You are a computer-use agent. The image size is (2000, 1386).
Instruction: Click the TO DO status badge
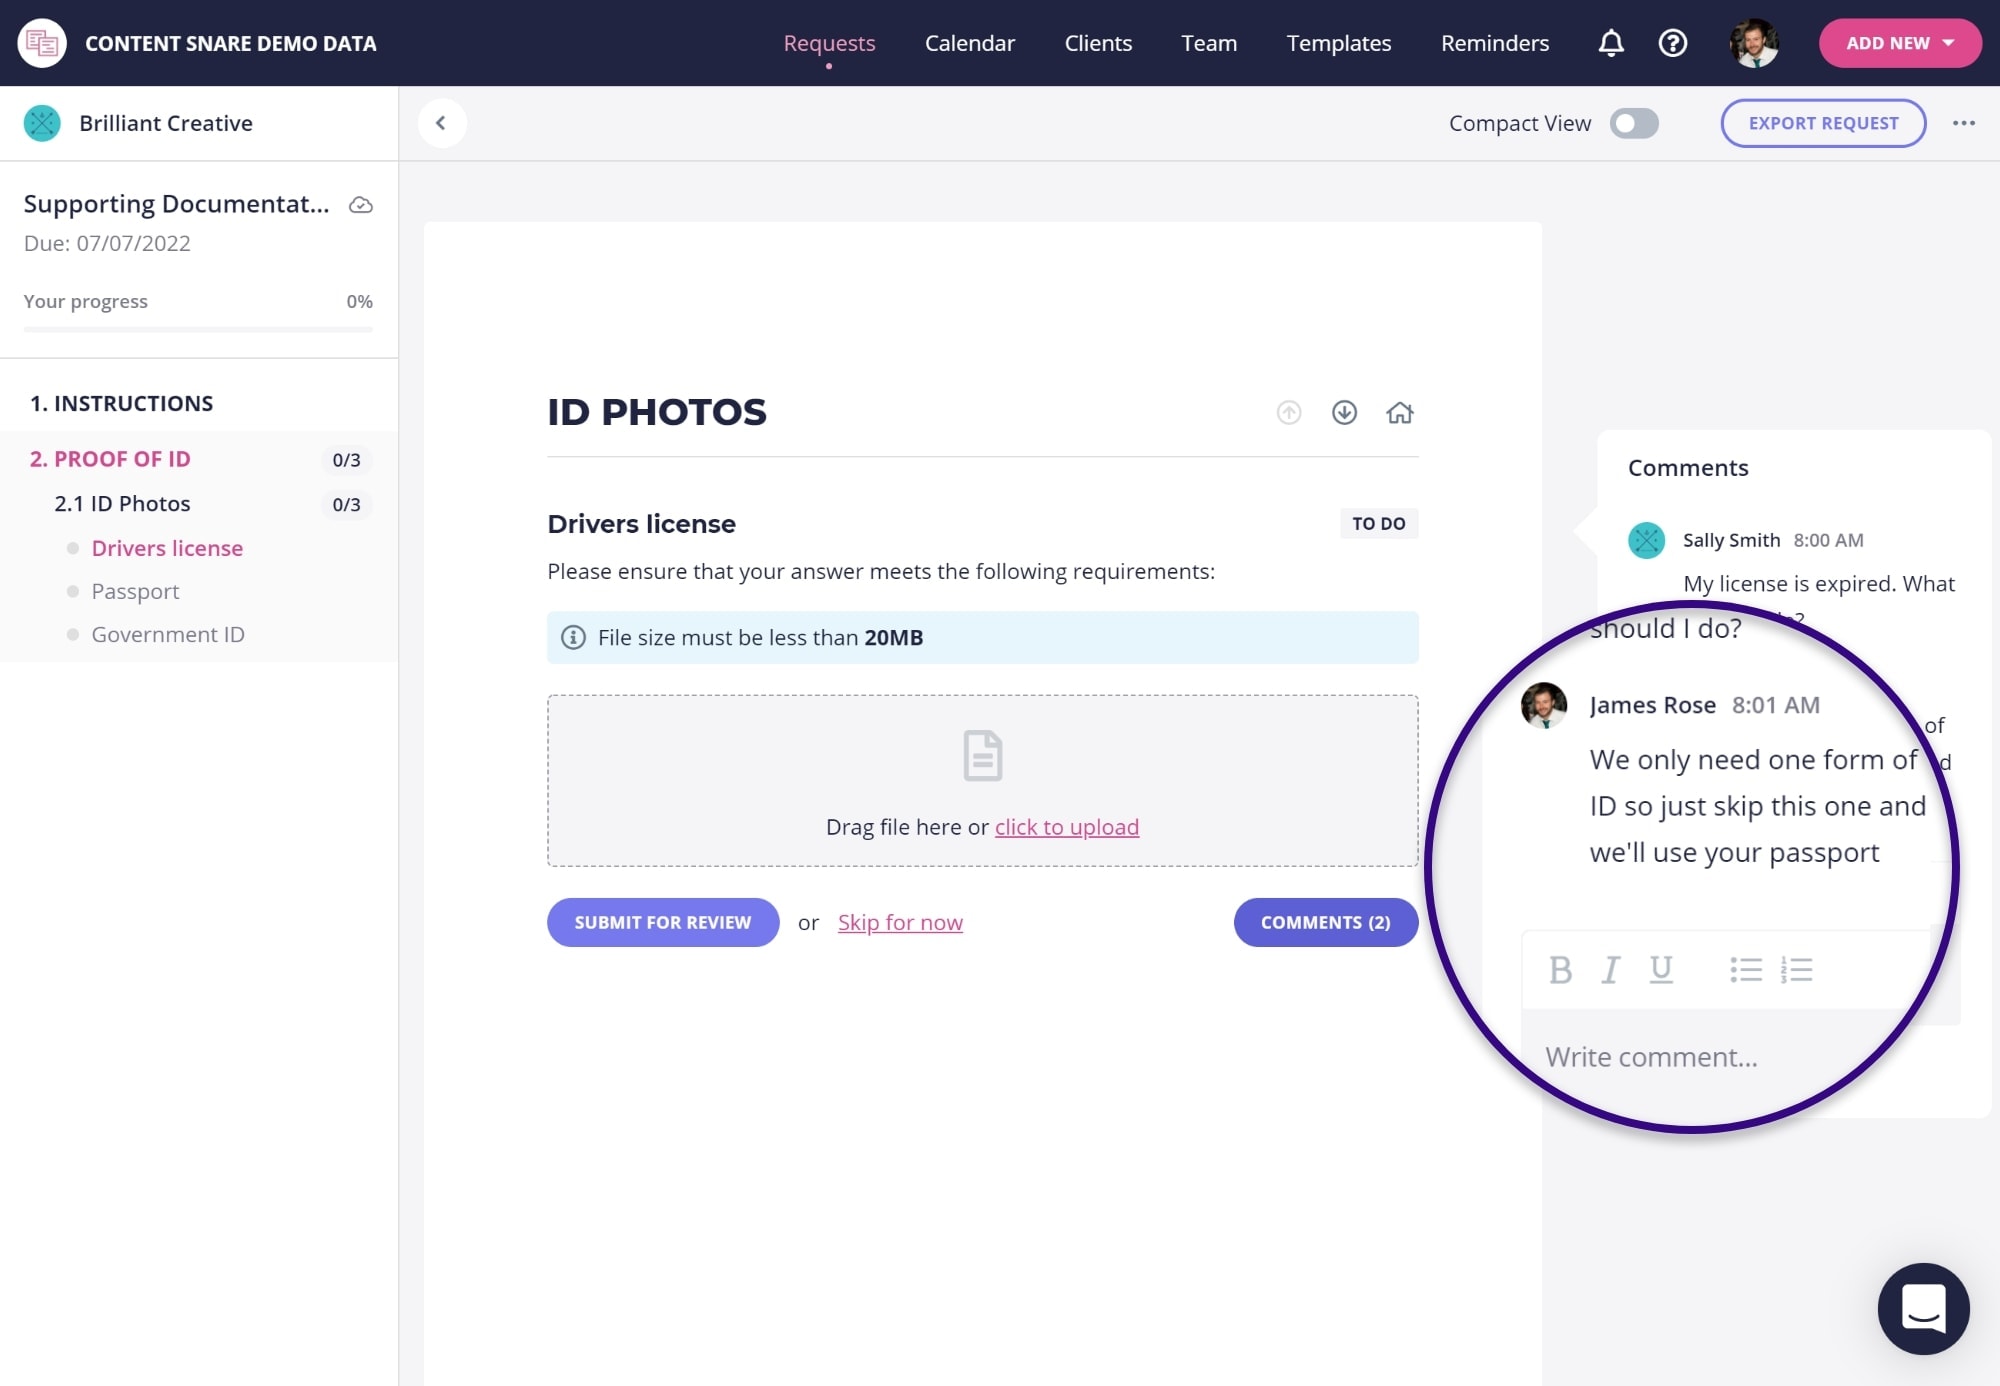pyautogui.click(x=1379, y=523)
